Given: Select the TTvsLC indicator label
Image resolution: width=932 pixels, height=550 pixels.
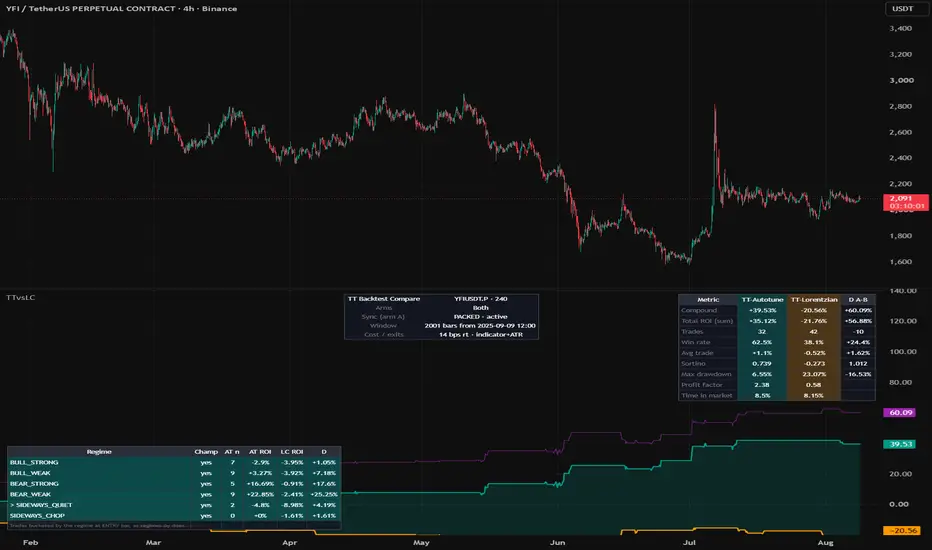Looking at the screenshot, I should click(x=20, y=297).
